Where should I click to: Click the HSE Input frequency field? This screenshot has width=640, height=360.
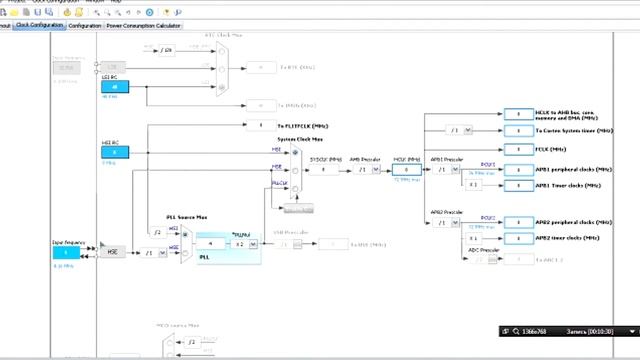coord(66,252)
